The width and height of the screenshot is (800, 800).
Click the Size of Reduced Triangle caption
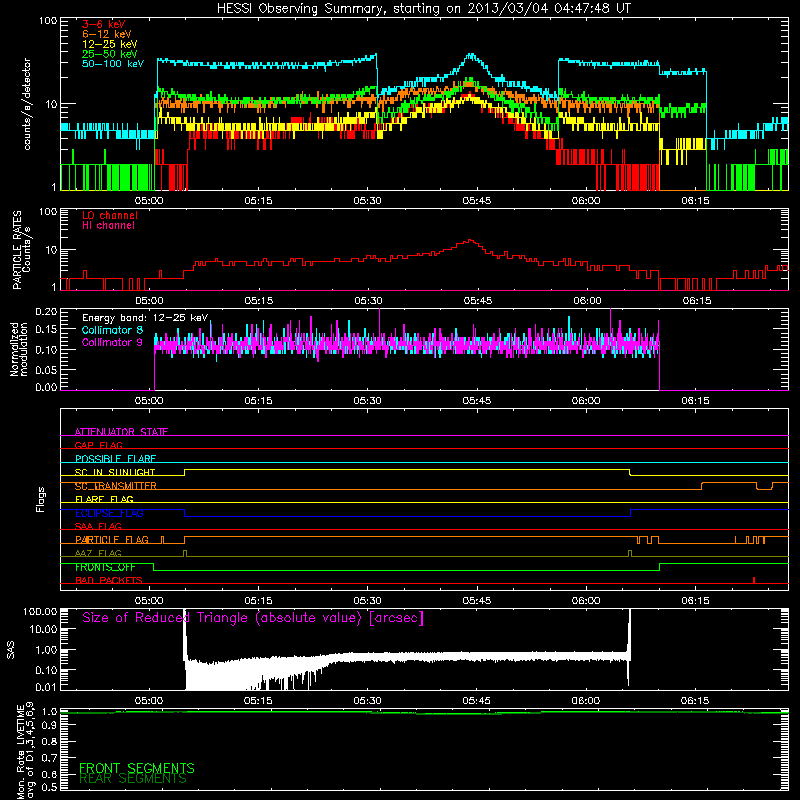tap(253, 618)
